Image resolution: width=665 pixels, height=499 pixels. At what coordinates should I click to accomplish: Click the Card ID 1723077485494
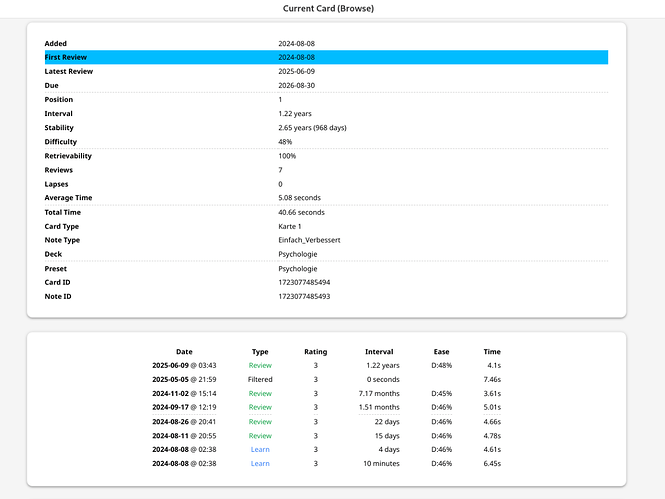304,282
